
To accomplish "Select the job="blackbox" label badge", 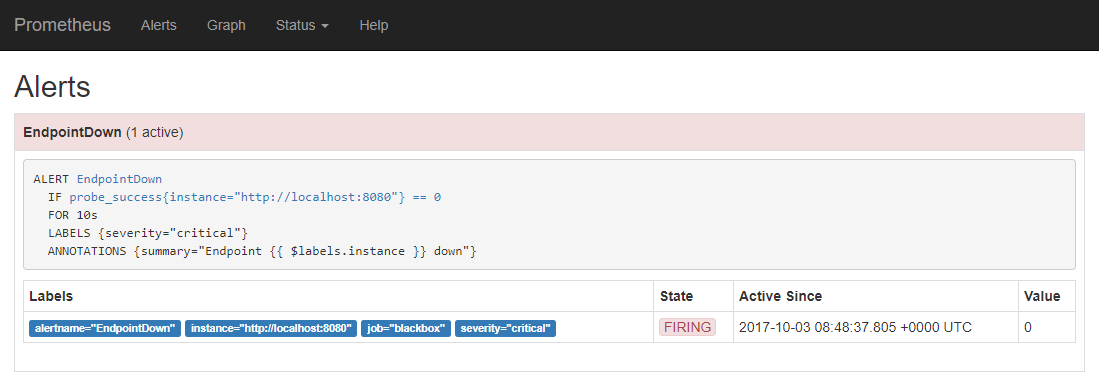I will tap(406, 328).
